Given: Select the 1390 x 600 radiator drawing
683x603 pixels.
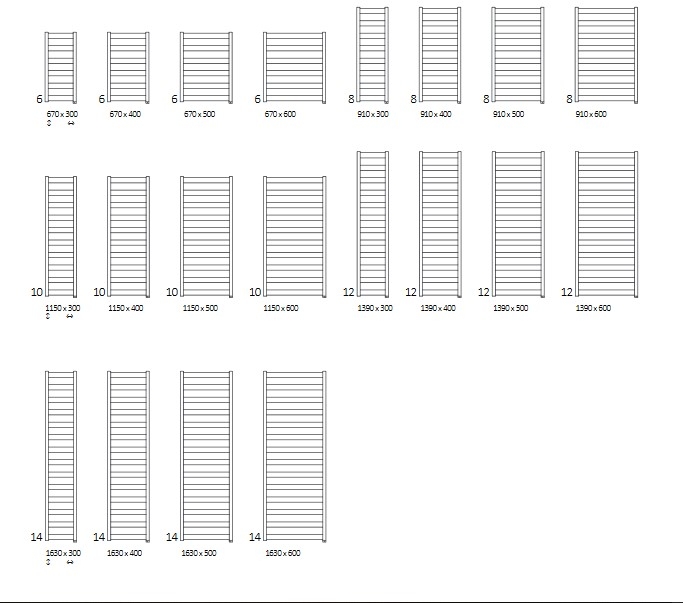Looking at the screenshot, I should click(x=606, y=224).
